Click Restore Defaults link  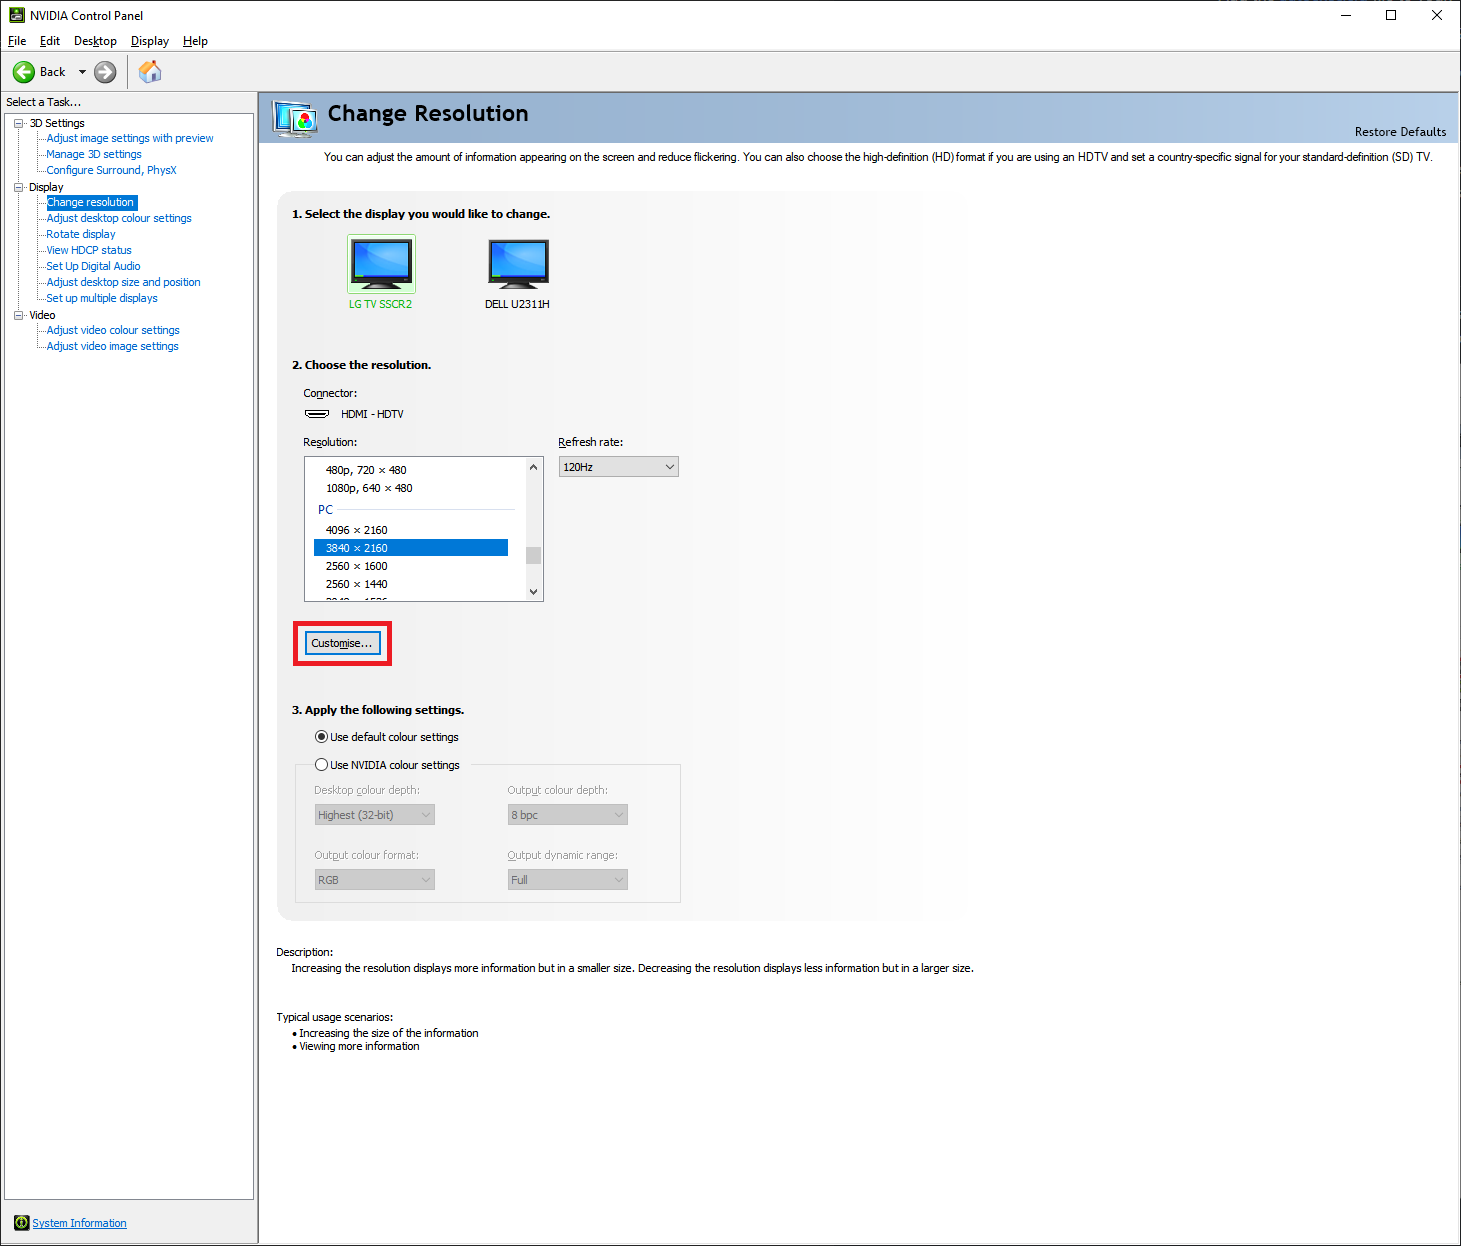pos(1400,132)
